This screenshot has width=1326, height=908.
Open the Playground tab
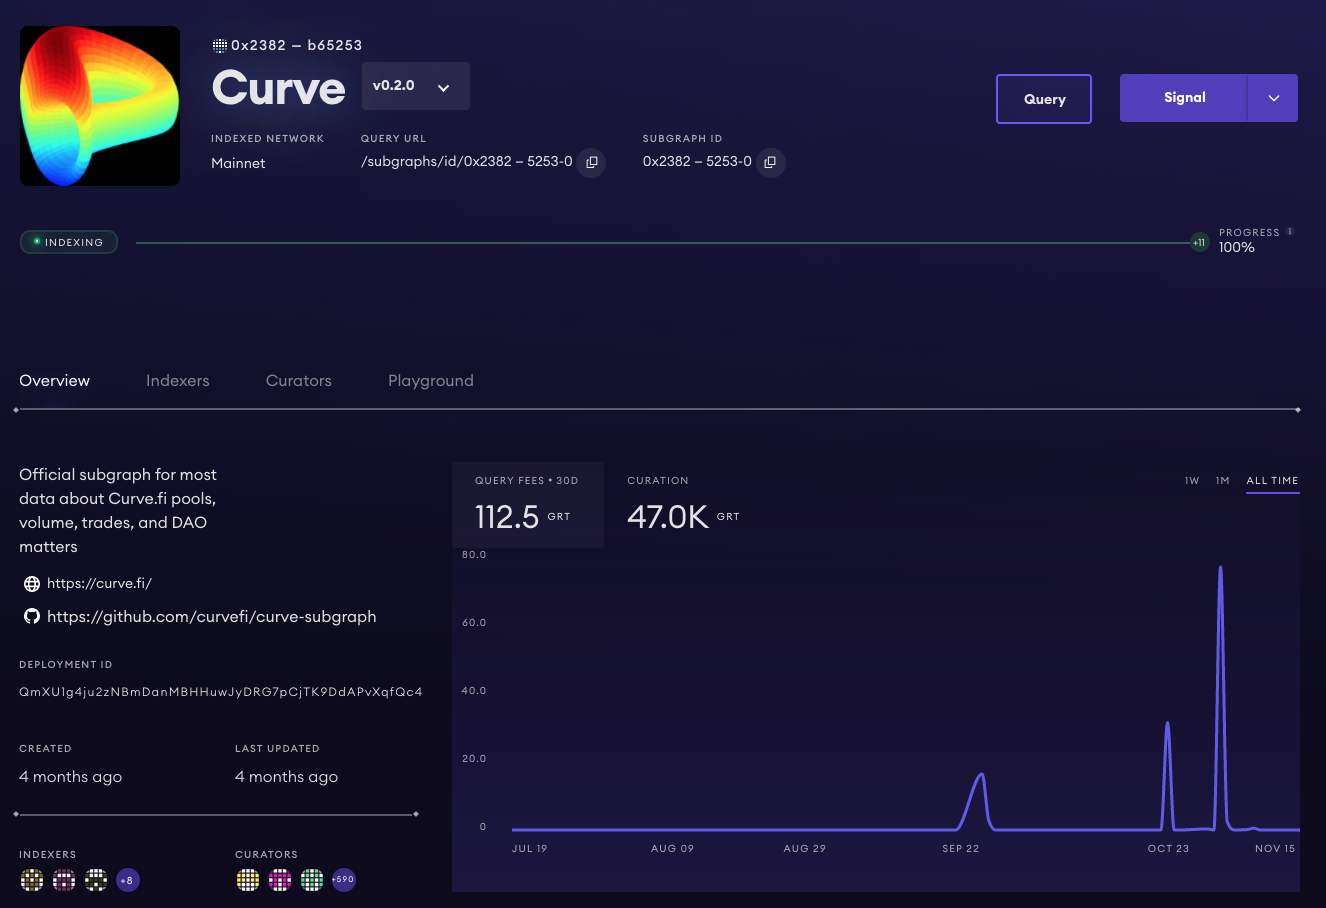coord(431,381)
